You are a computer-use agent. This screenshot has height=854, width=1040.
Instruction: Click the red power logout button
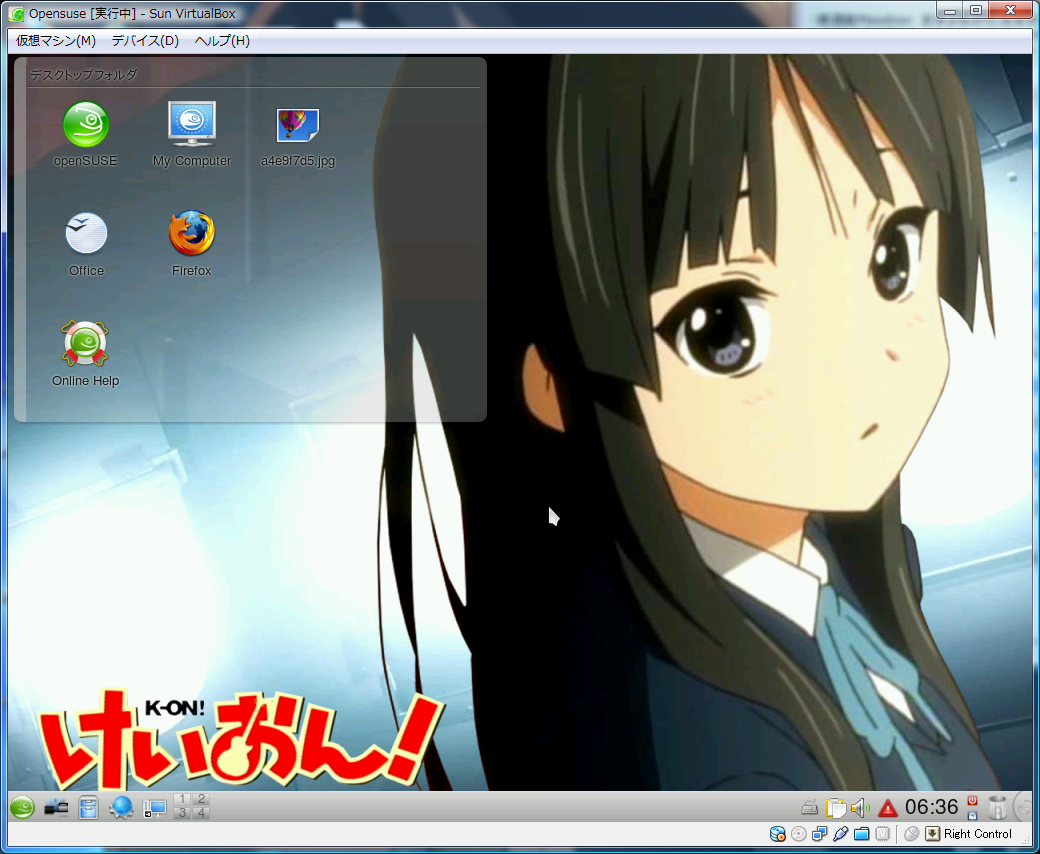point(972,801)
